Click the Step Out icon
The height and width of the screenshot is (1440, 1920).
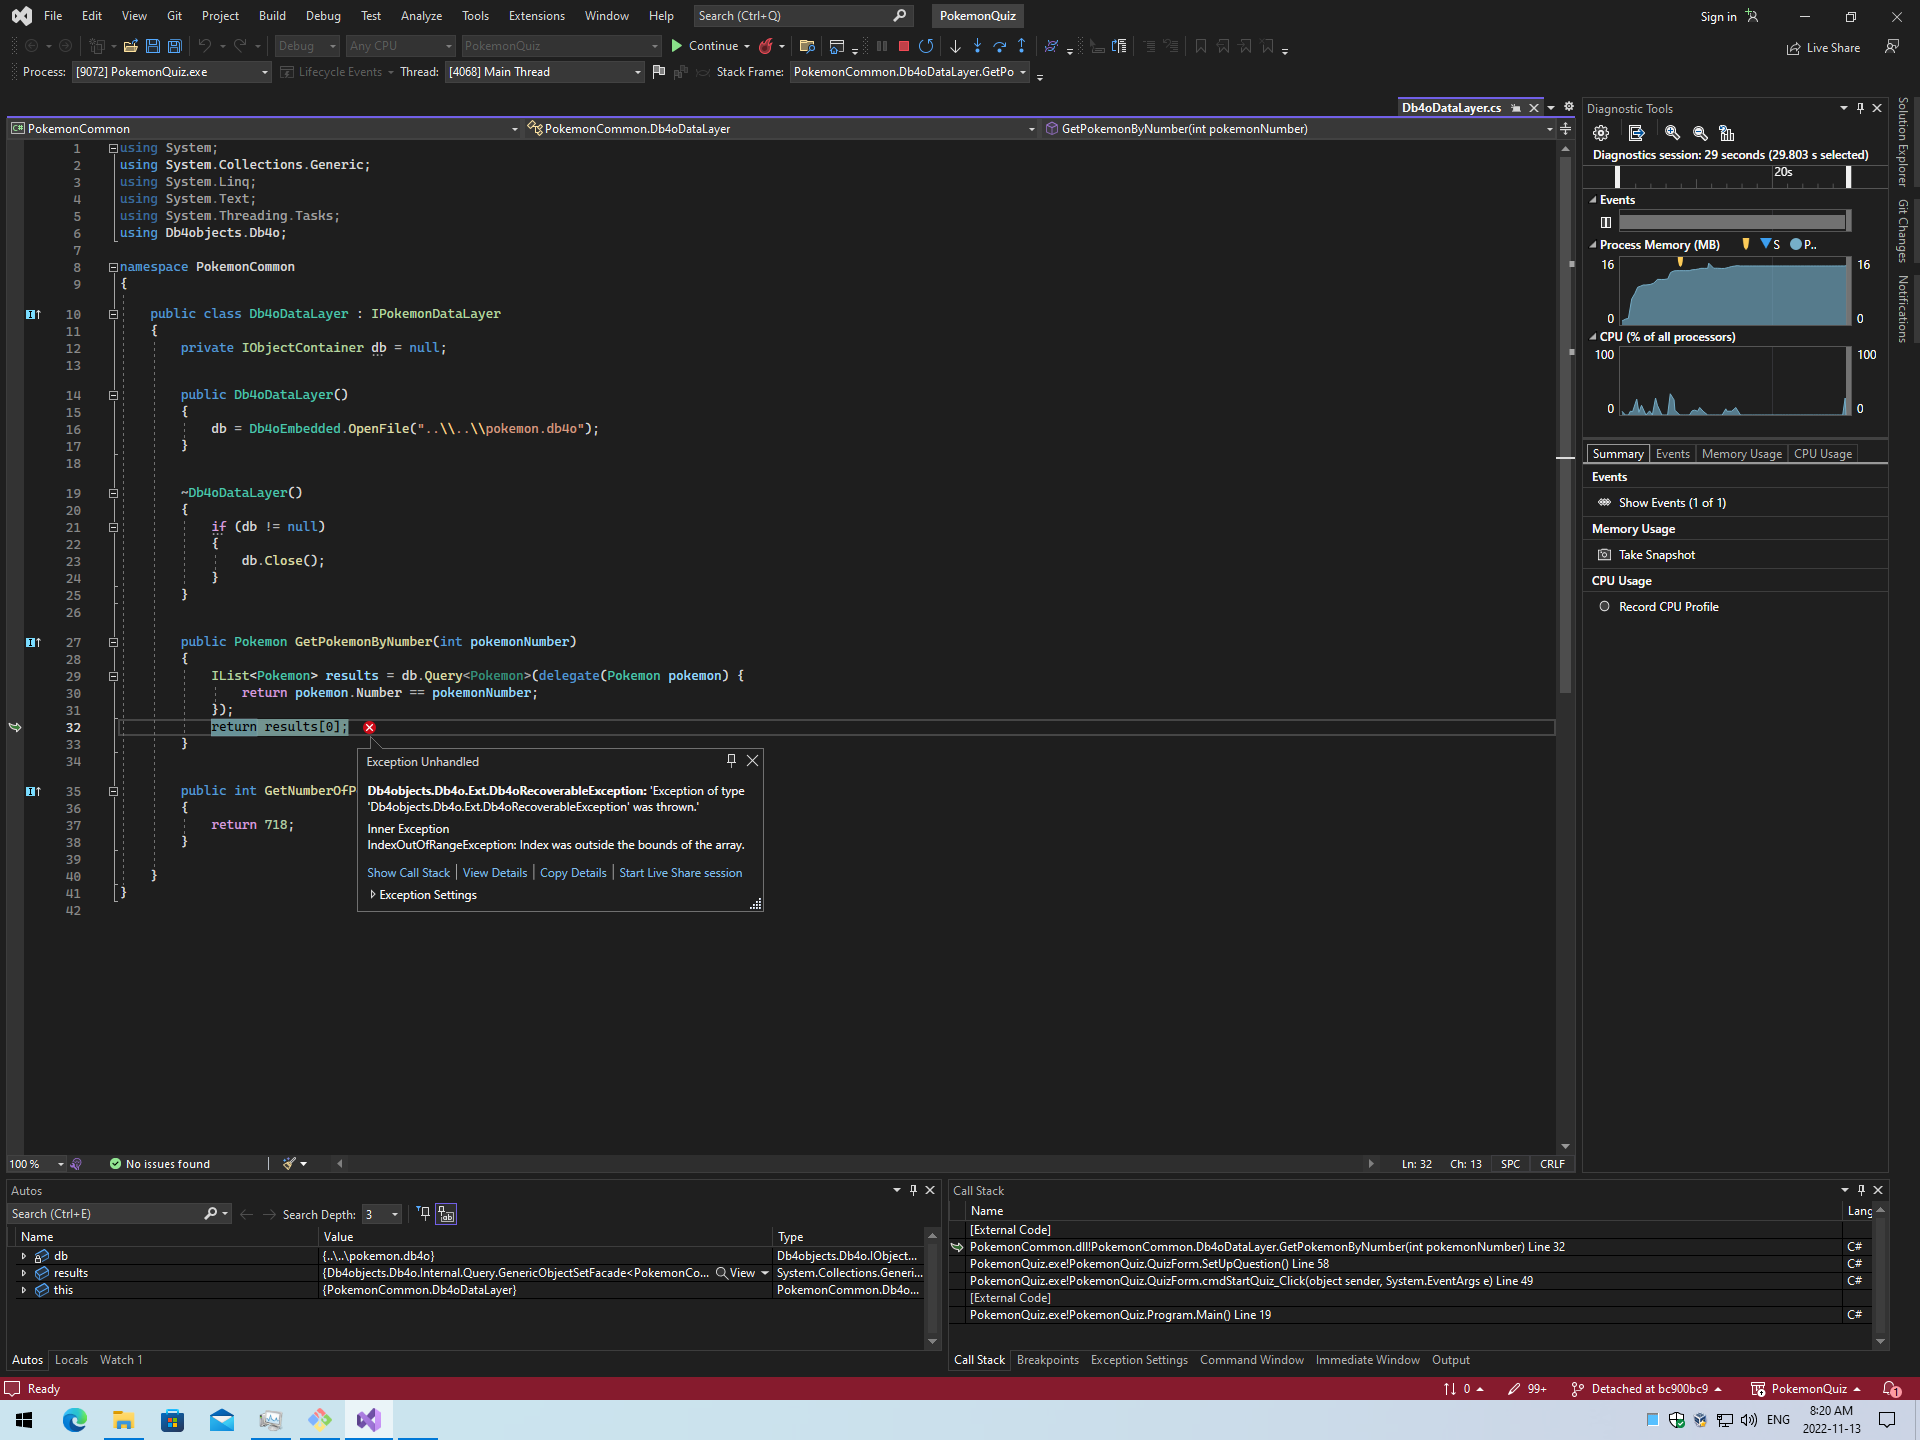coord(1021,46)
